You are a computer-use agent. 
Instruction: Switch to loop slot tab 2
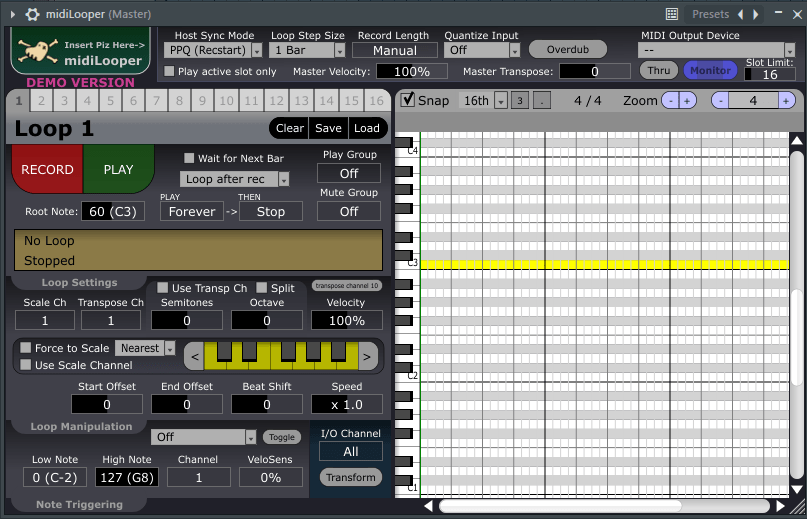coord(41,101)
